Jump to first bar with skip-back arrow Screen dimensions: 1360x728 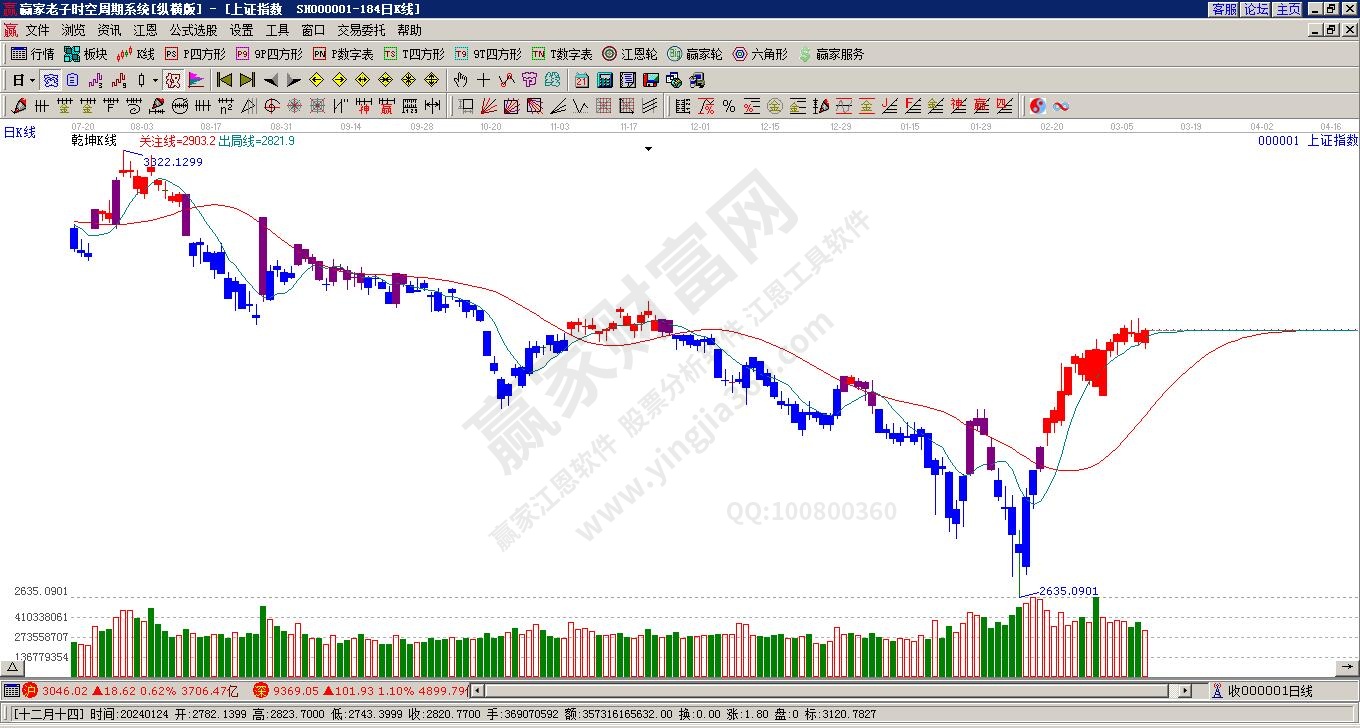225,80
